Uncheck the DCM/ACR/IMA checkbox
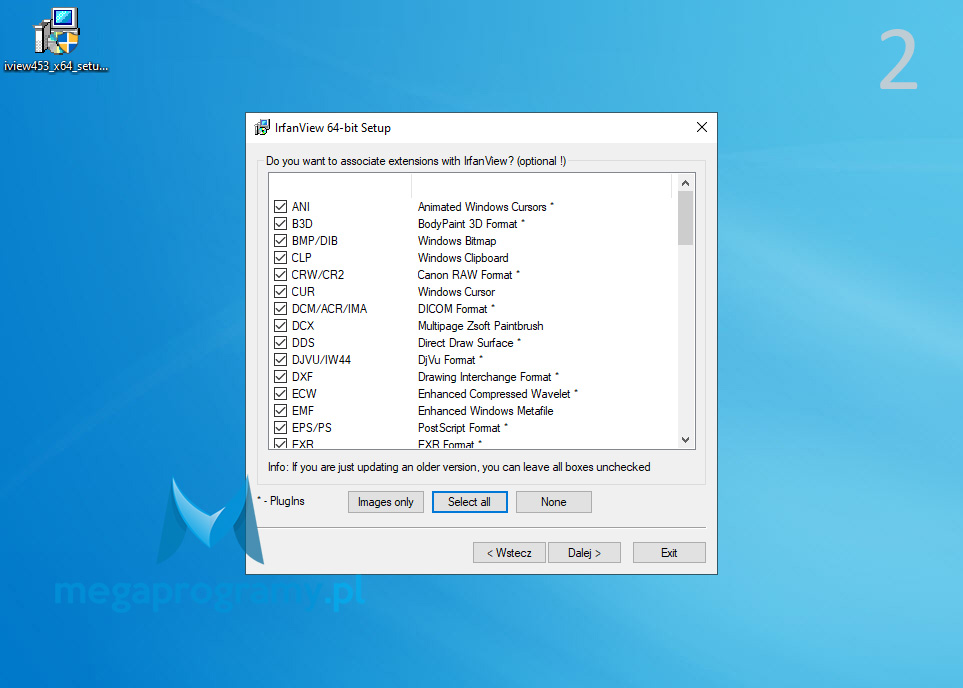 (281, 308)
